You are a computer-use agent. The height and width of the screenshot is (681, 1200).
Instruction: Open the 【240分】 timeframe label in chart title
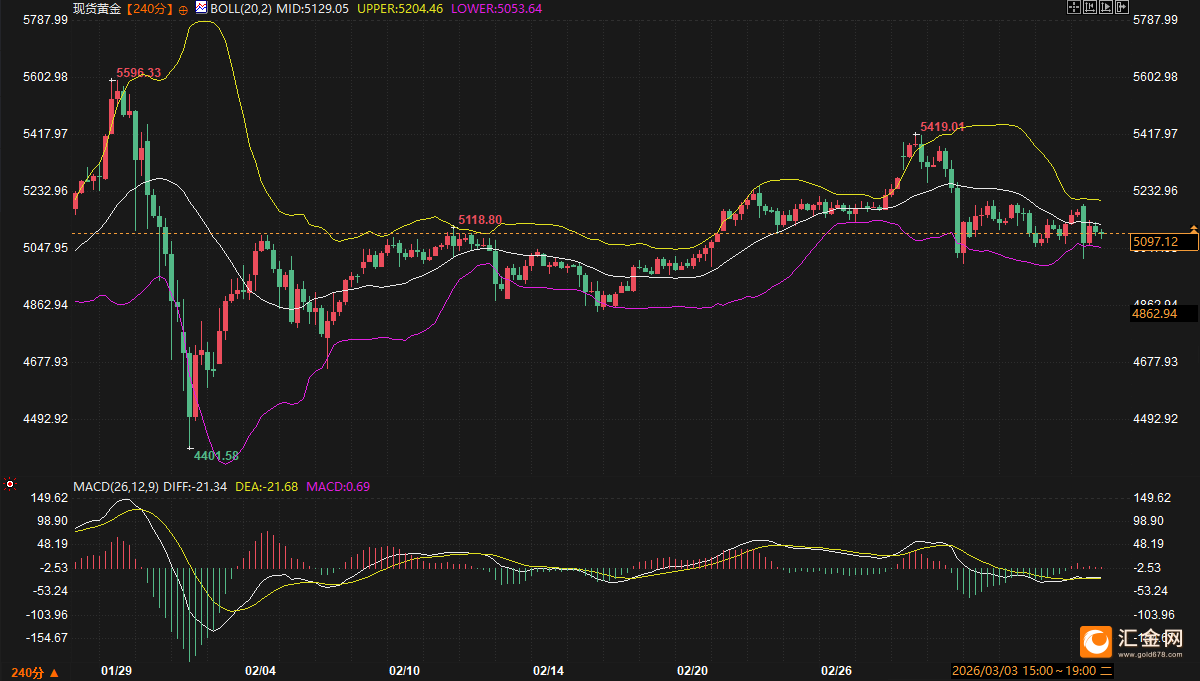pyautogui.click(x=150, y=8)
